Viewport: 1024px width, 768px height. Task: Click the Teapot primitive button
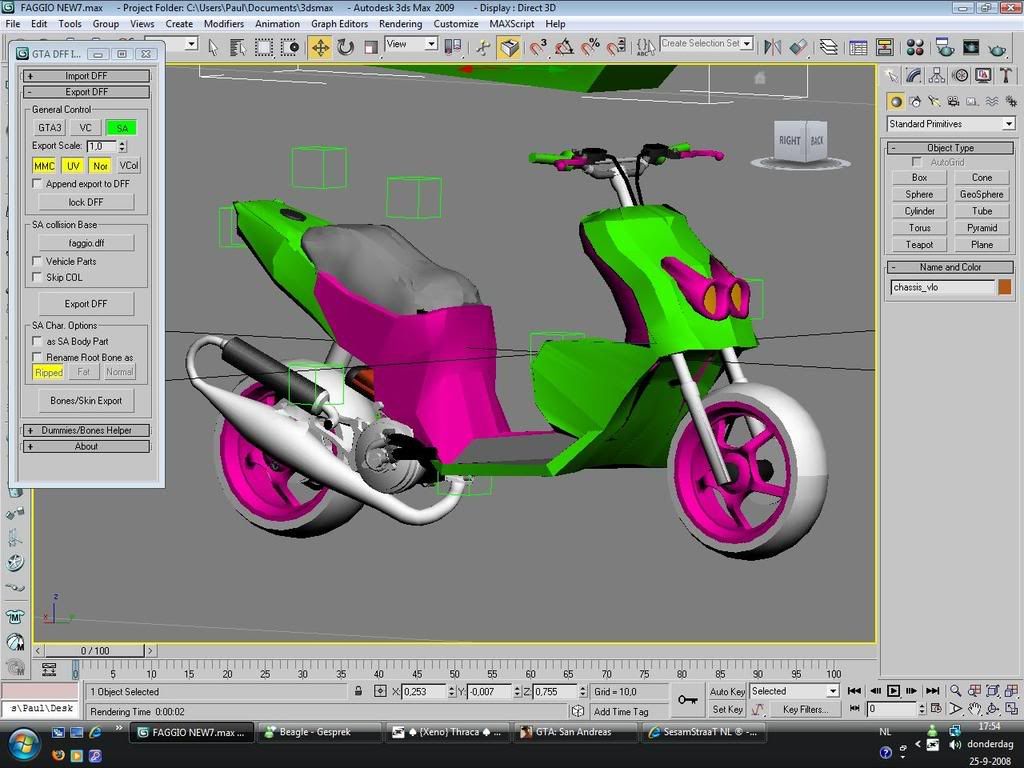(920, 245)
